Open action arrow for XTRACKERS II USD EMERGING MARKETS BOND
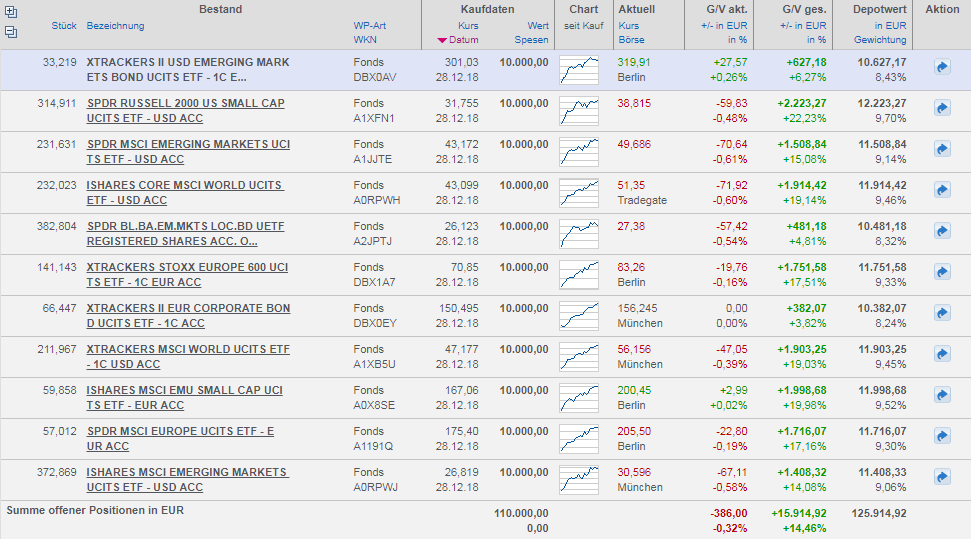 (x=942, y=67)
